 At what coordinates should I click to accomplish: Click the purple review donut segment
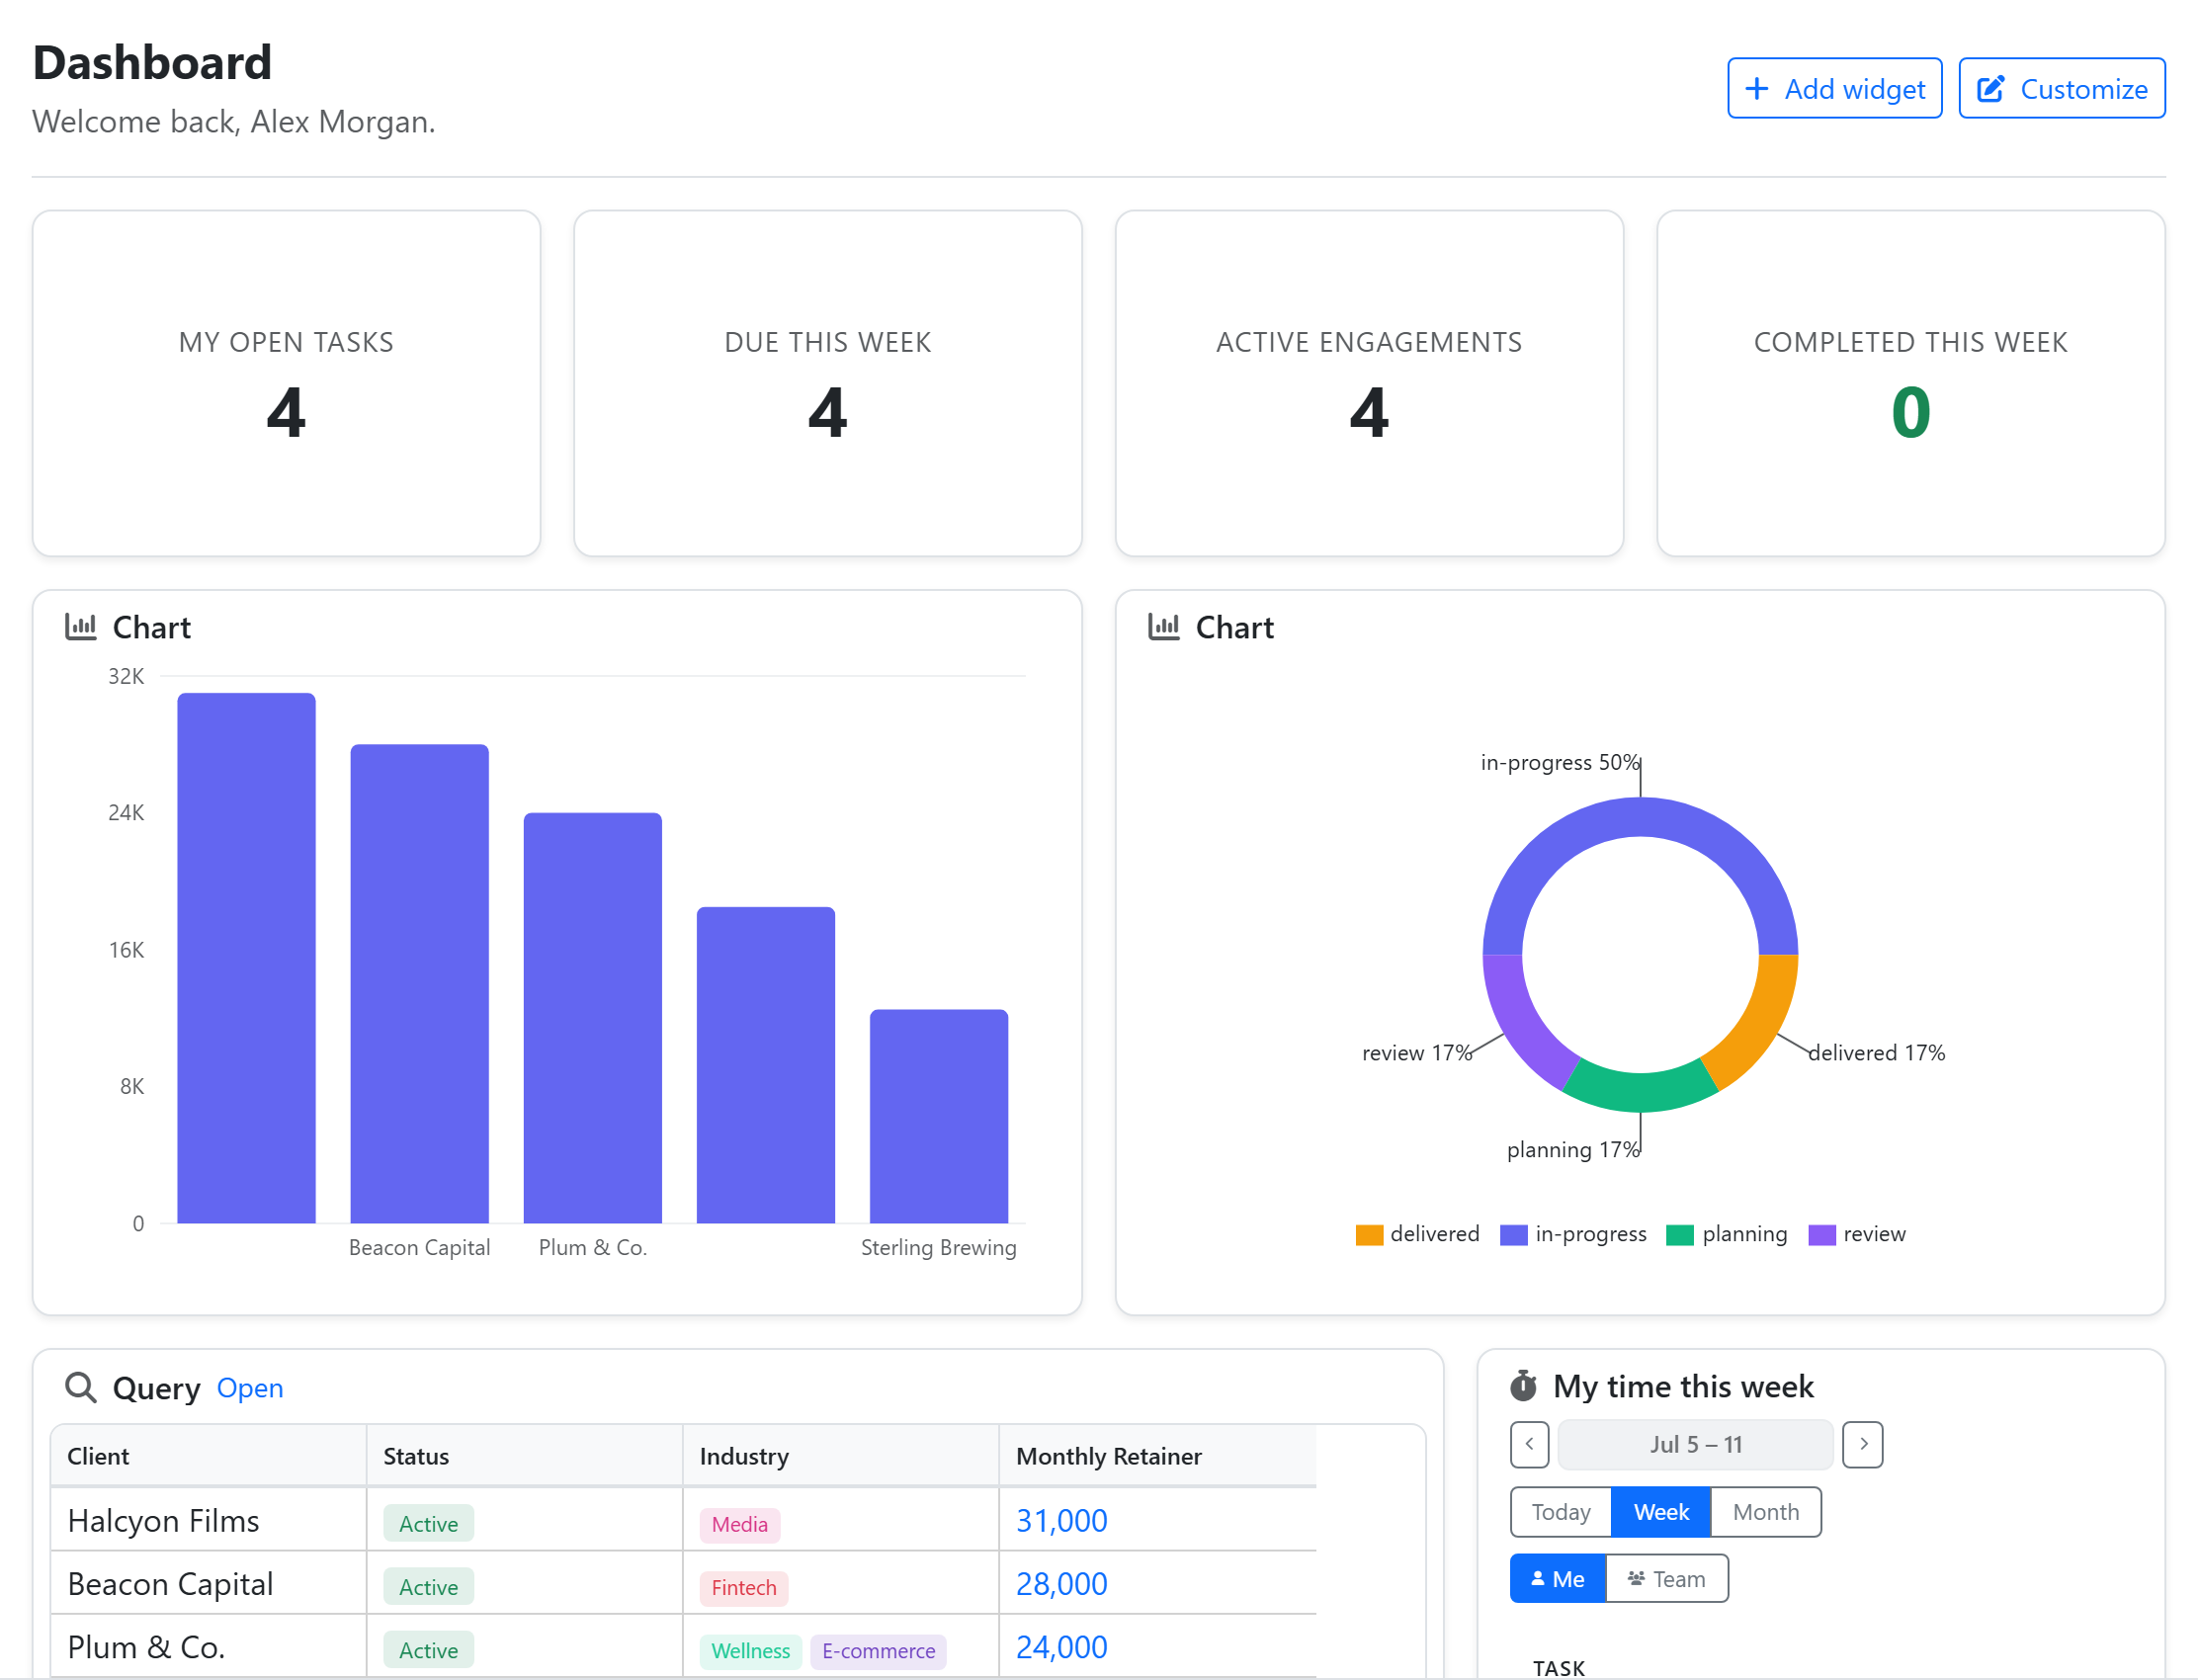pos(1521,1024)
